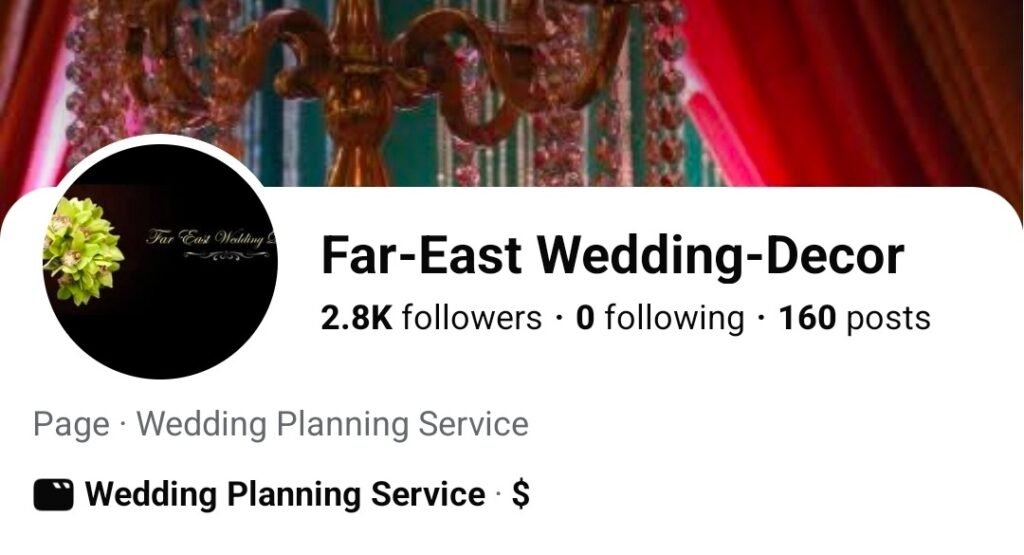
Task: Click the green flower in profile picture
Action: (x=84, y=251)
